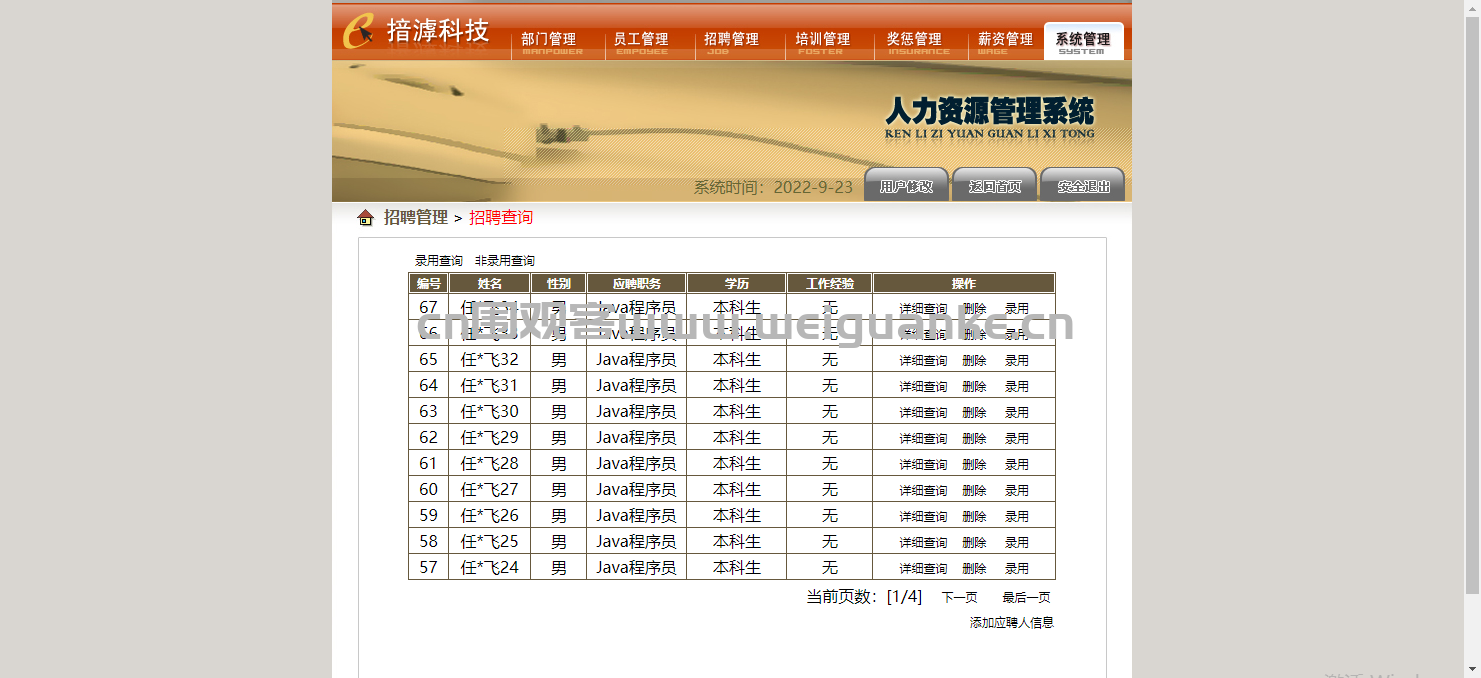Delete applicant number 58
The width and height of the screenshot is (1481, 678).
pos(975,543)
